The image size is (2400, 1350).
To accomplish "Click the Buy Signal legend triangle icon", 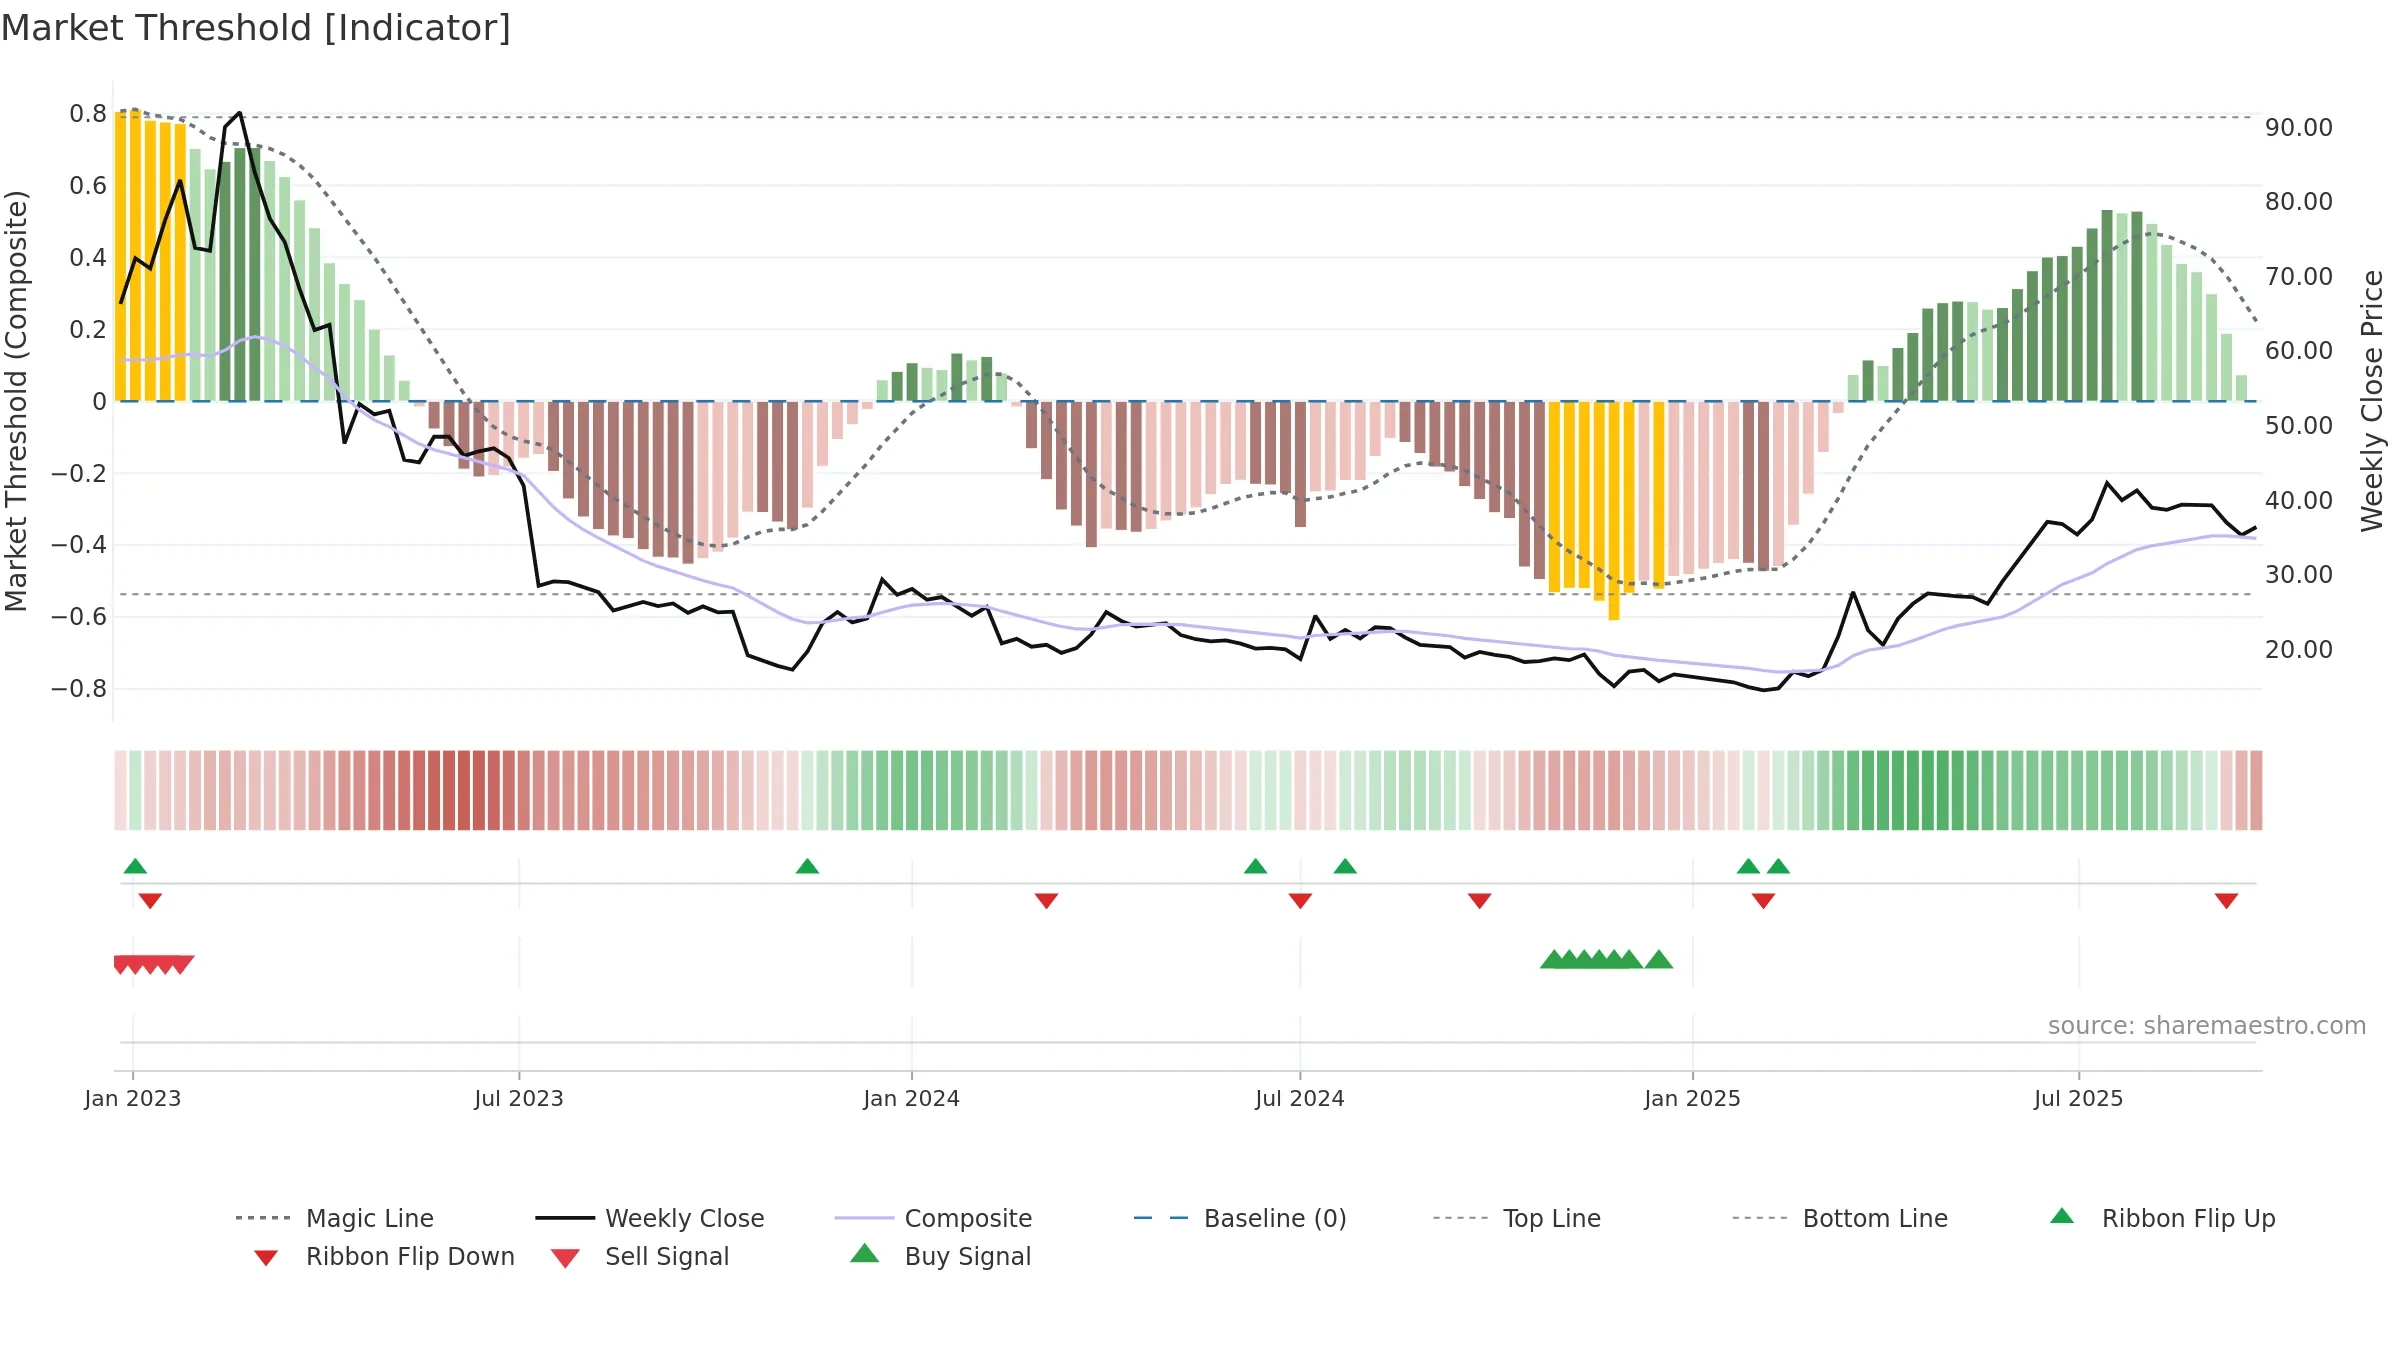I will pyautogui.click(x=864, y=1253).
